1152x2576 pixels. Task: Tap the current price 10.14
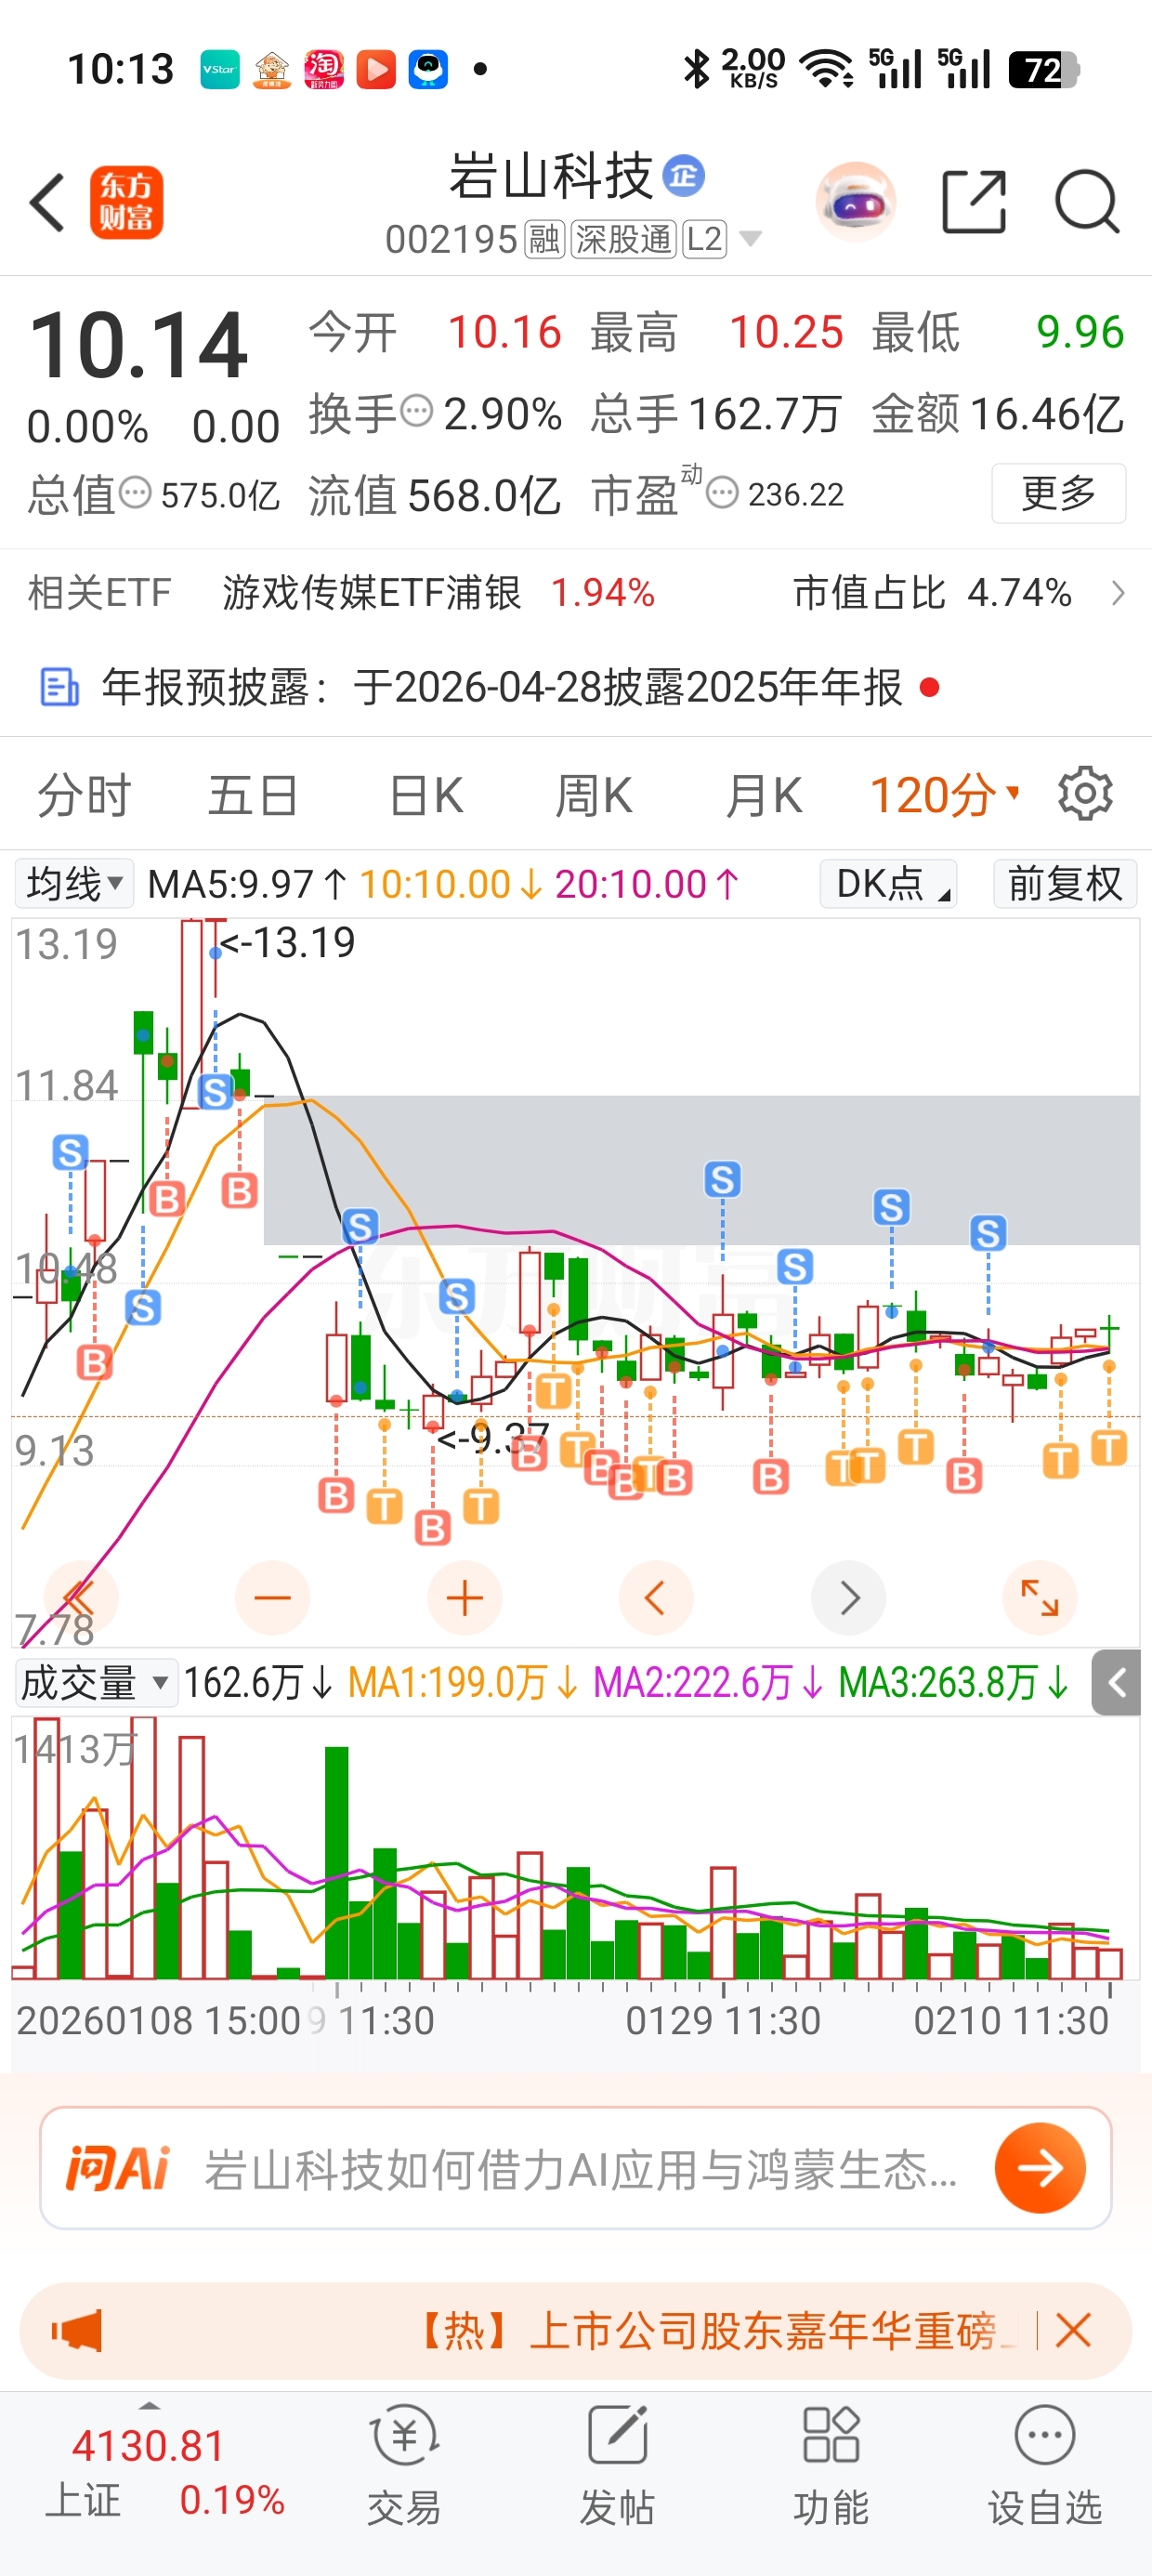click(x=138, y=345)
